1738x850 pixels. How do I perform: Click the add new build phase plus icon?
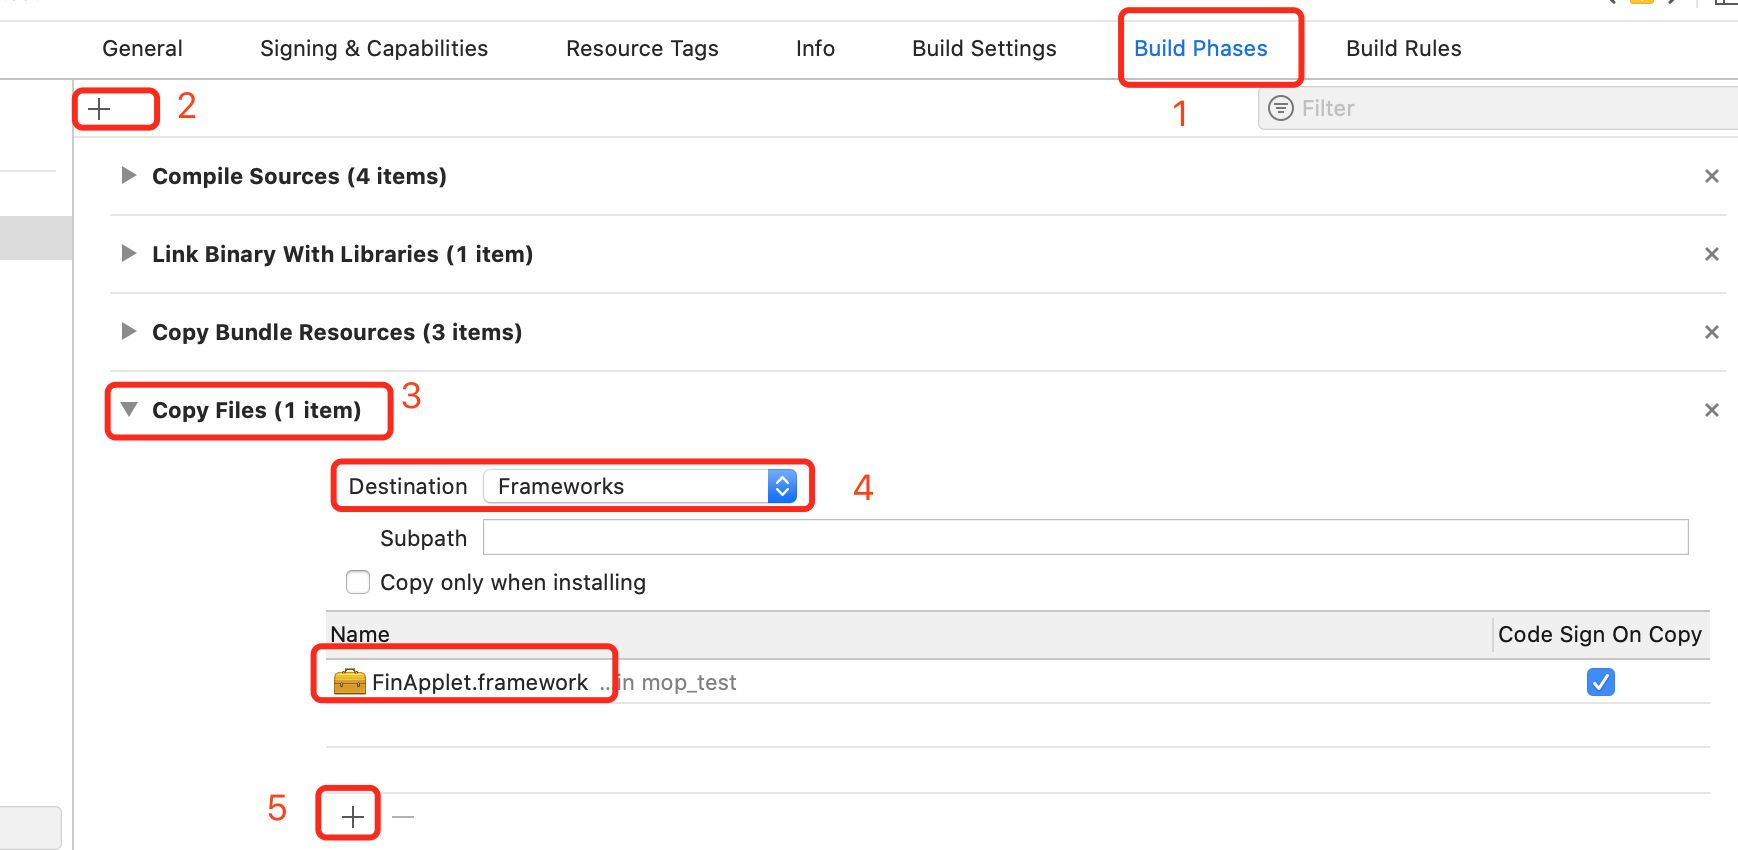pyautogui.click(x=100, y=109)
